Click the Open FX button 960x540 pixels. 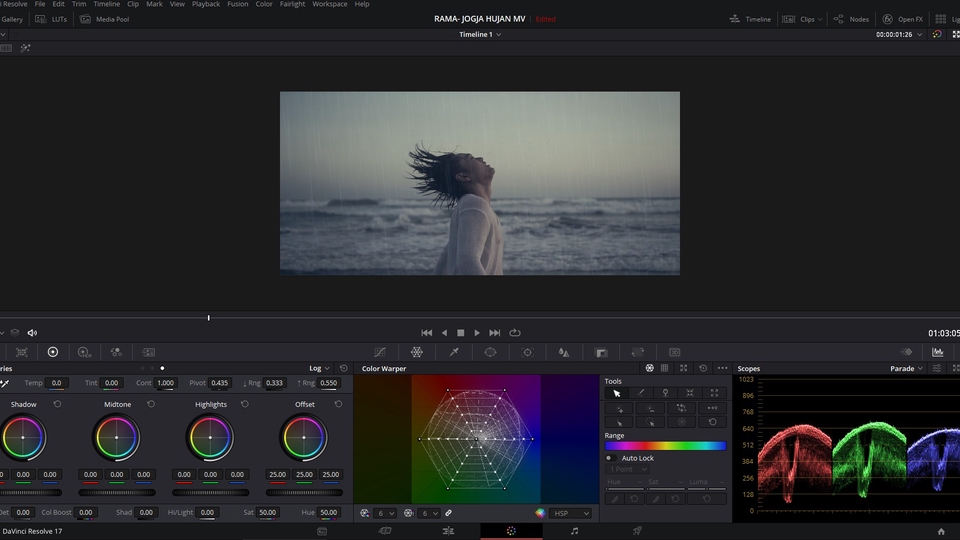click(x=902, y=19)
